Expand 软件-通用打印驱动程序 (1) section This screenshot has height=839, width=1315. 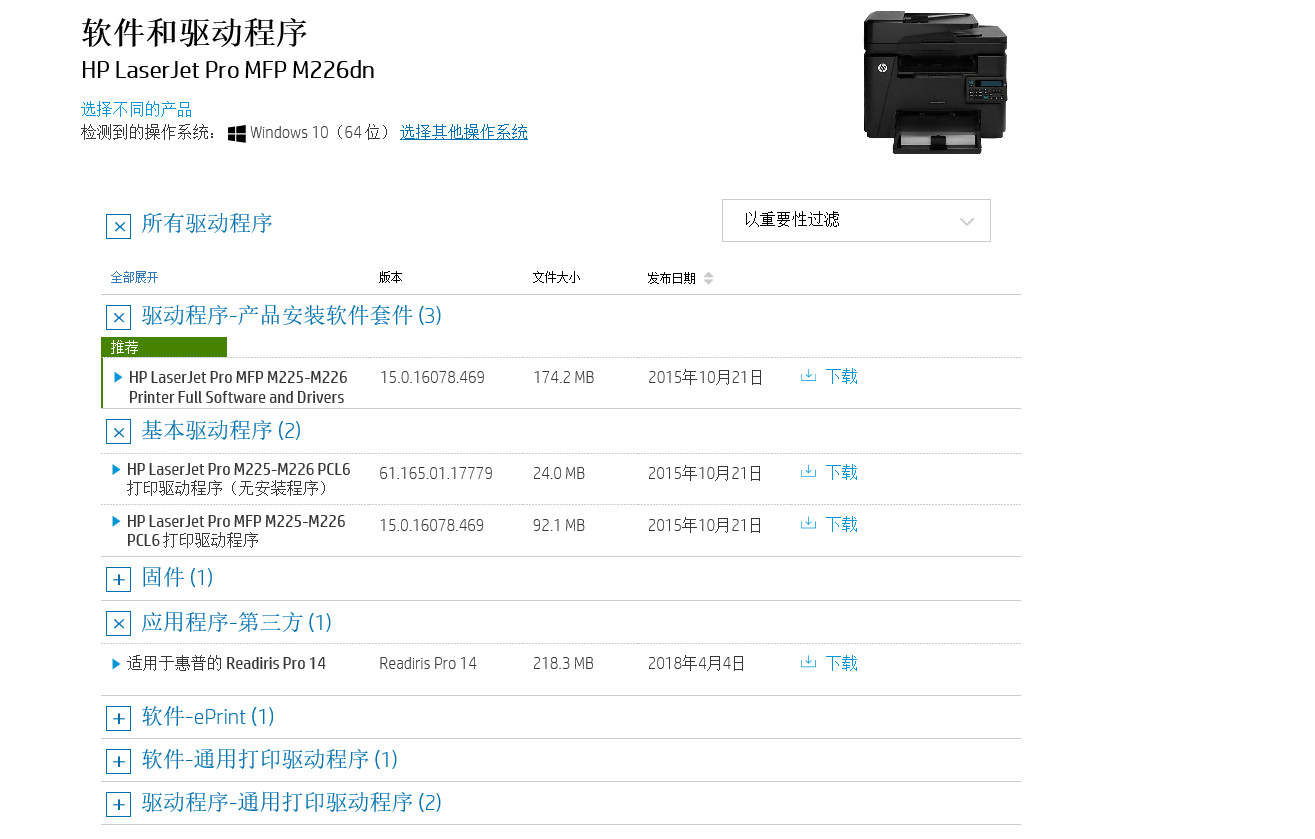pos(118,761)
